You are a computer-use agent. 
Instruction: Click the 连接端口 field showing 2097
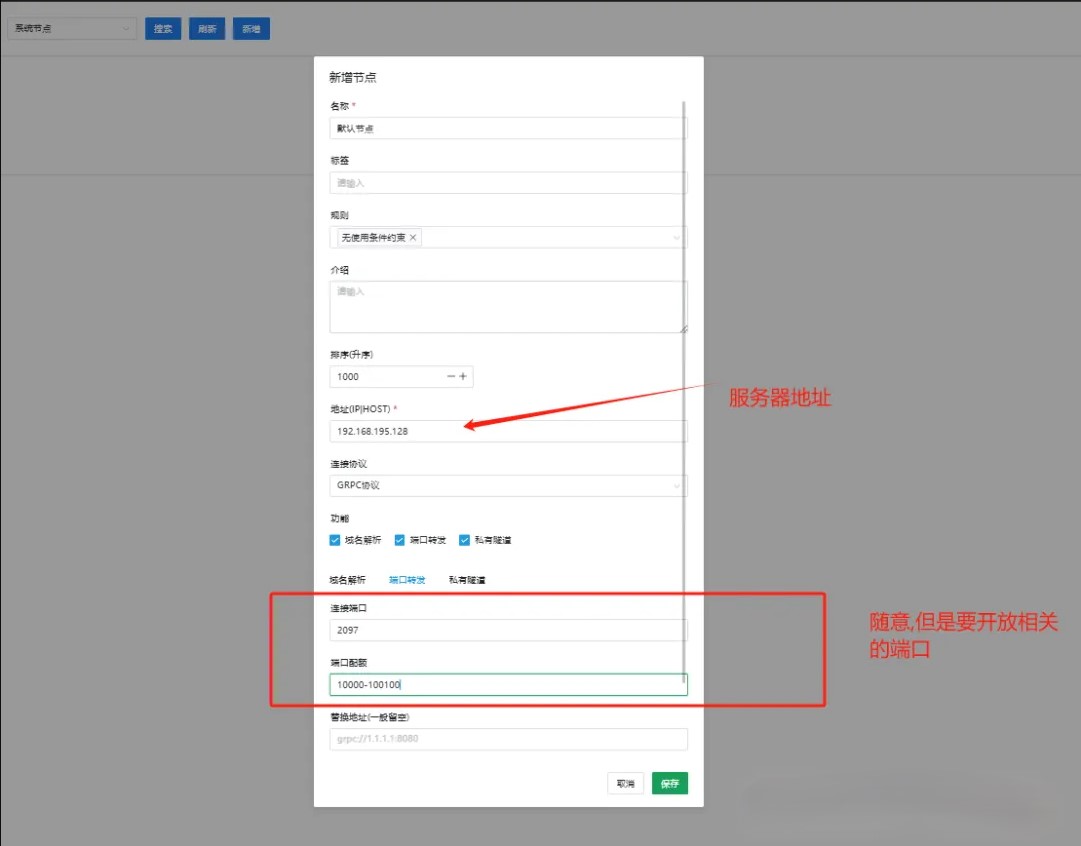point(508,631)
